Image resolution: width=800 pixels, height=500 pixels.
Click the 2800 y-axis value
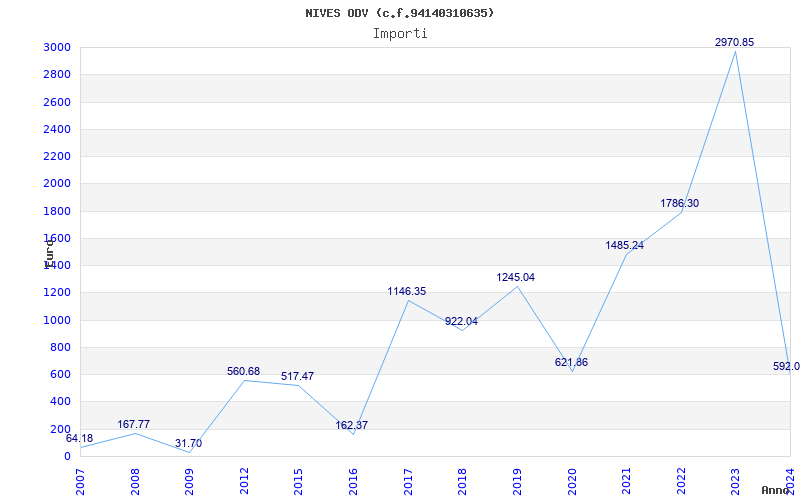pos(57,74)
